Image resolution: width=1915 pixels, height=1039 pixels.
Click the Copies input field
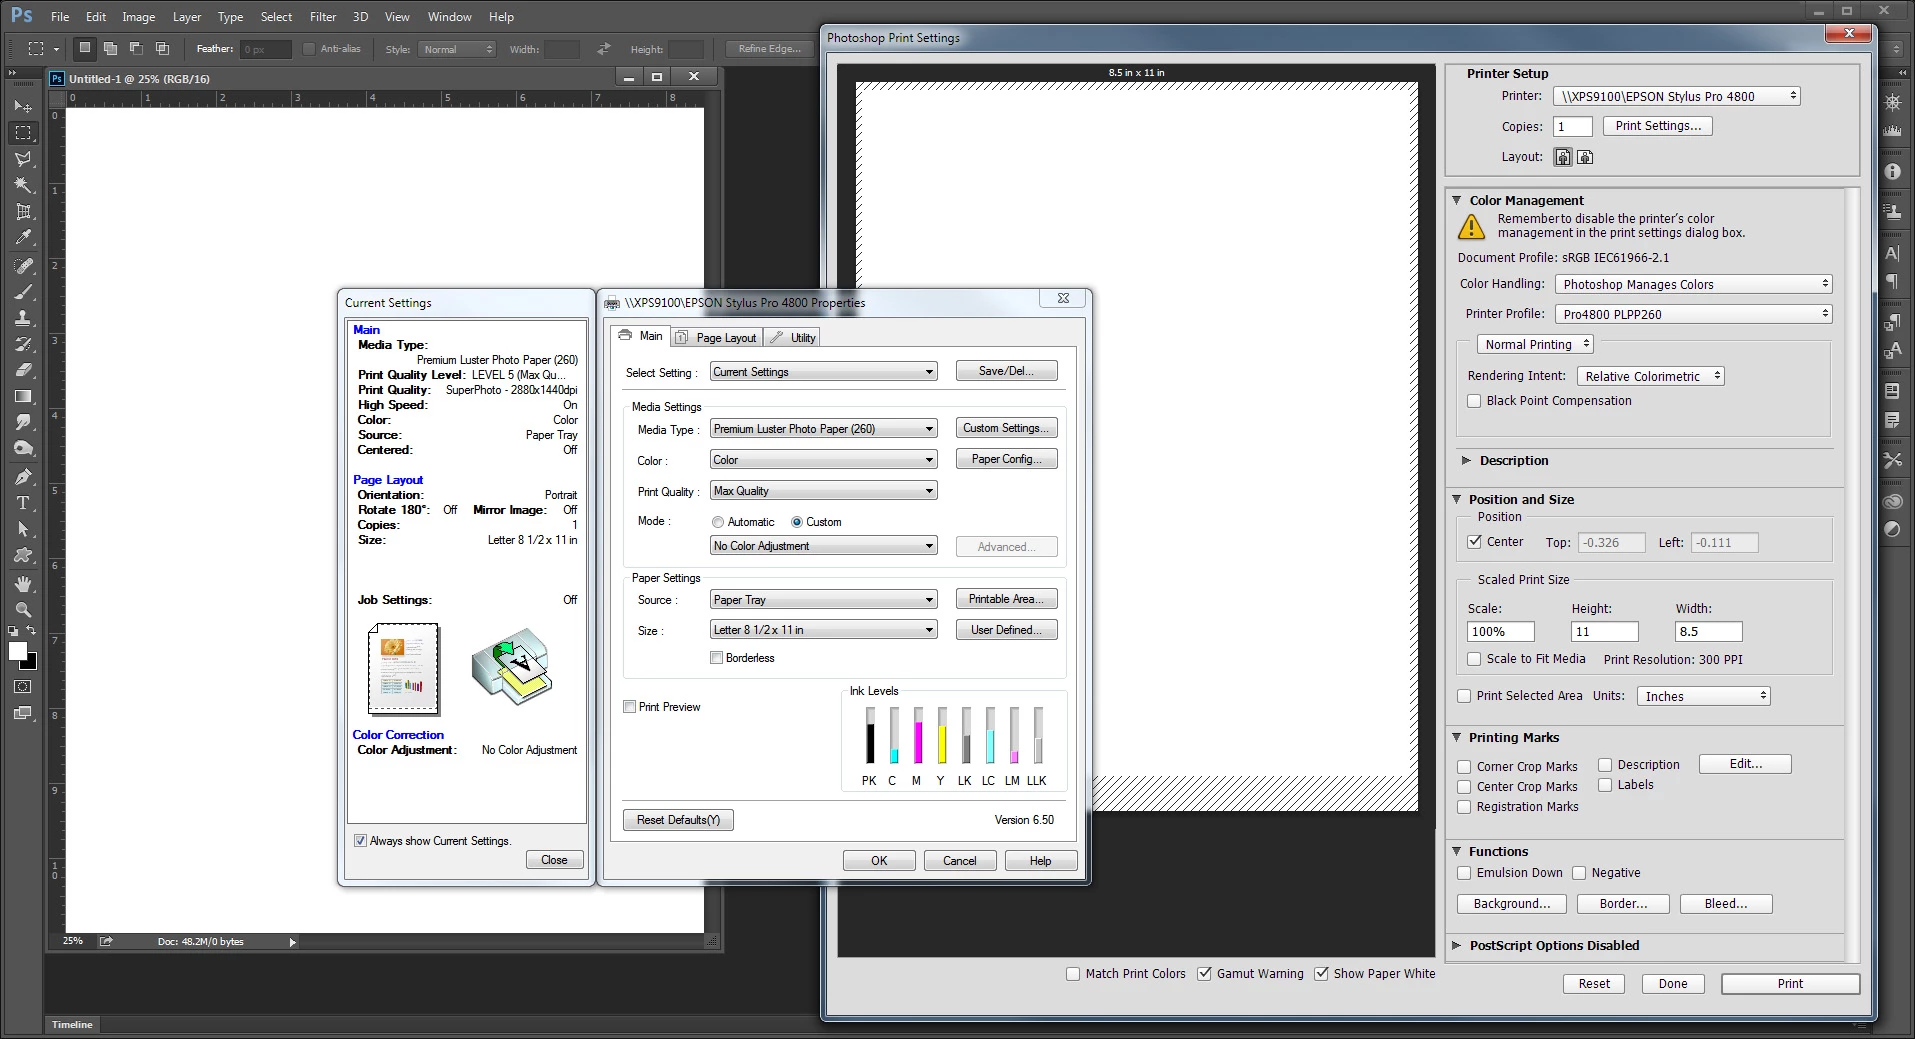click(1572, 127)
